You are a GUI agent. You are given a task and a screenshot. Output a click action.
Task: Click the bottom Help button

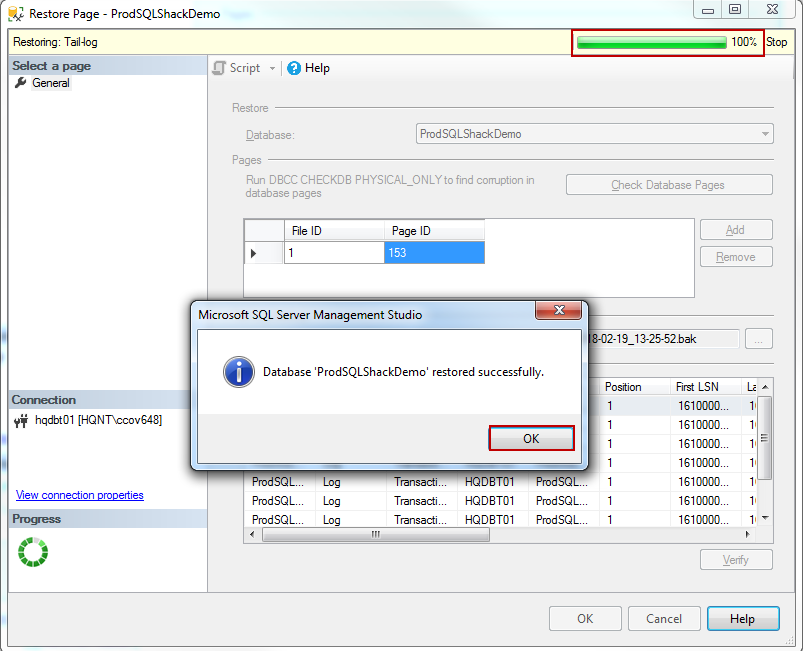743,619
